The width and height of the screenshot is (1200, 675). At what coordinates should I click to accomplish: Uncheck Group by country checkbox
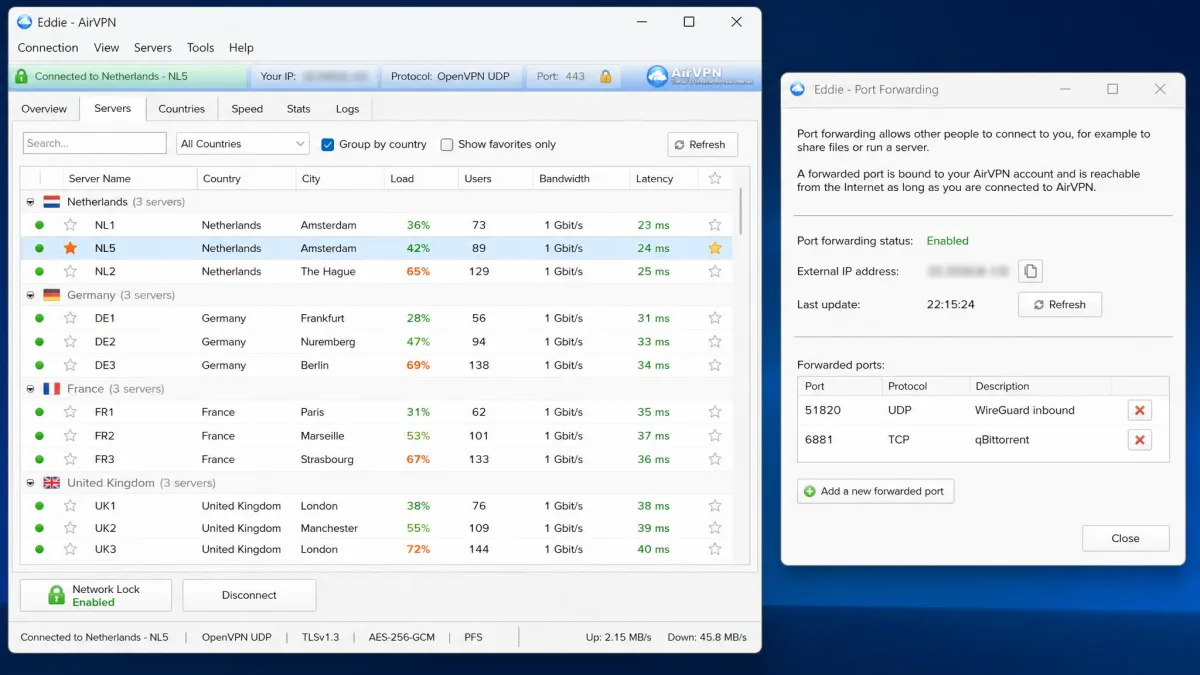click(x=328, y=144)
